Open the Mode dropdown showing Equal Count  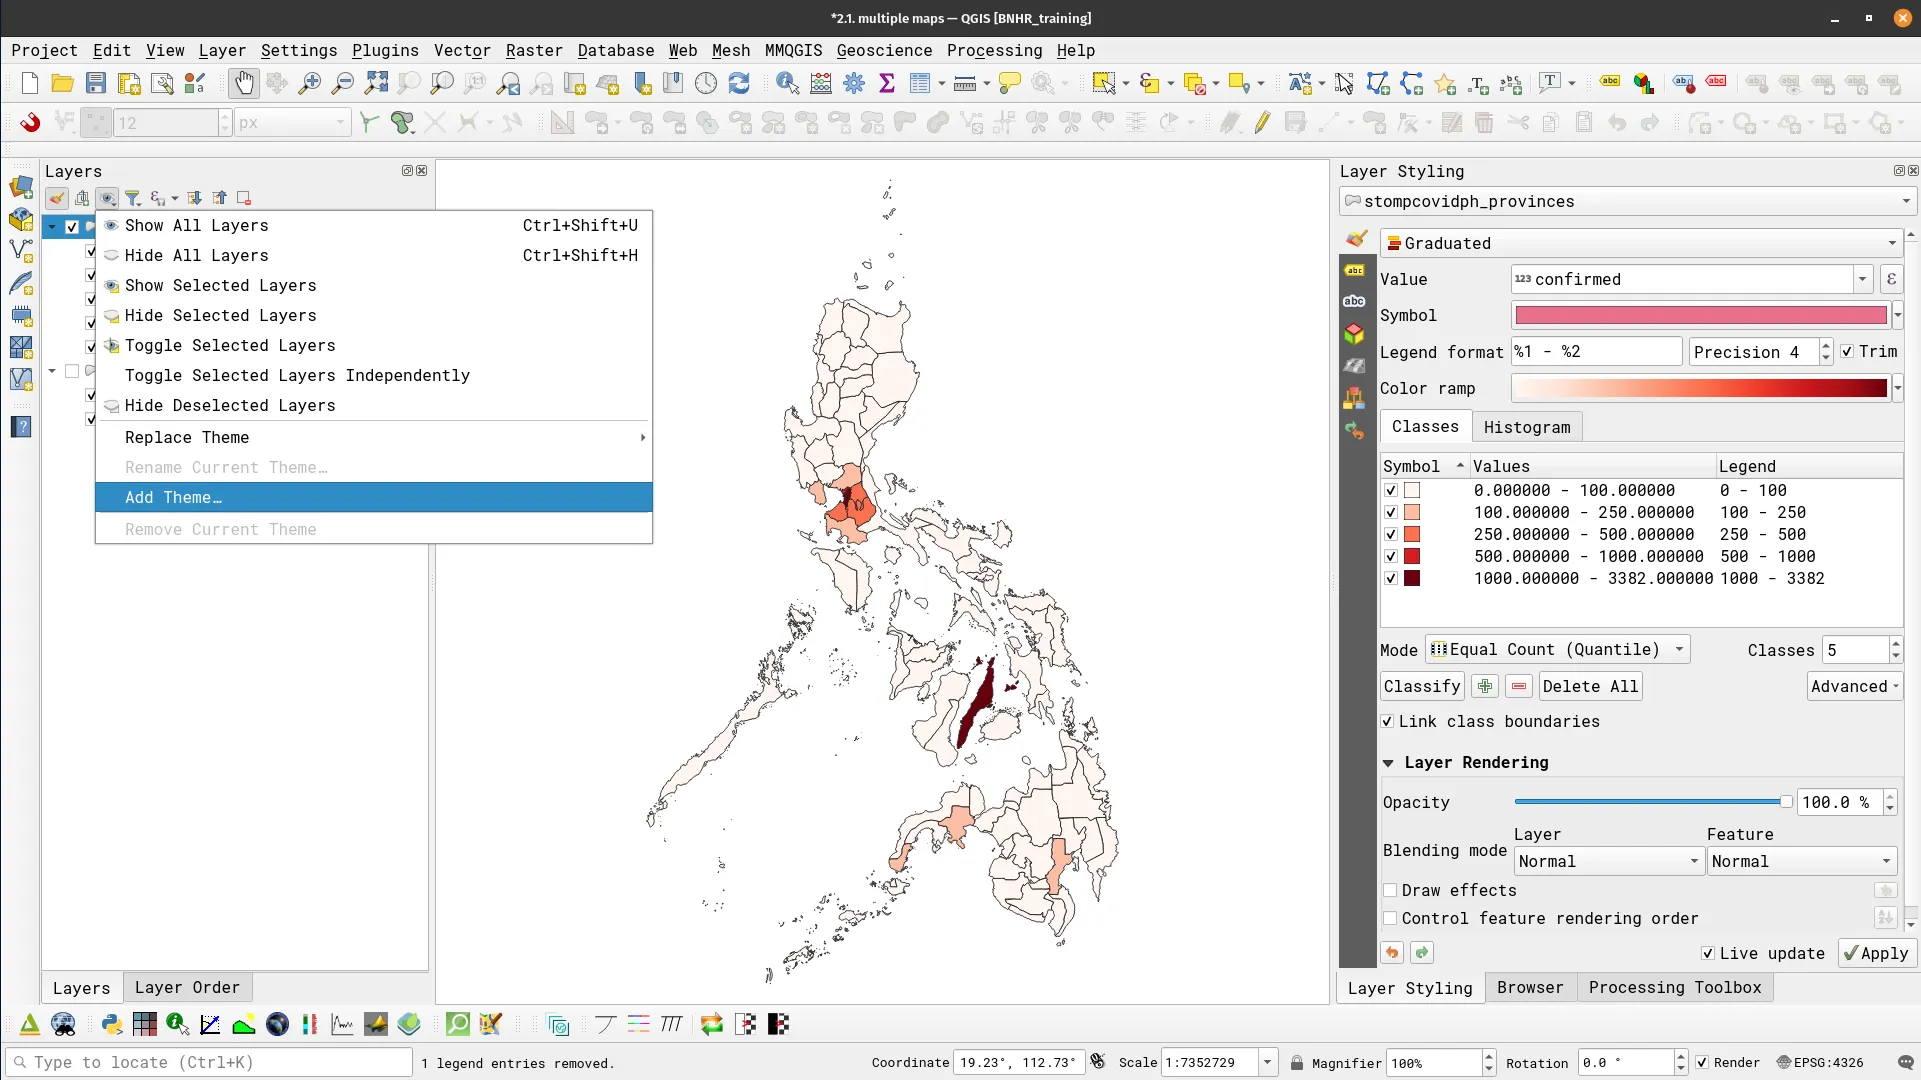click(1557, 649)
